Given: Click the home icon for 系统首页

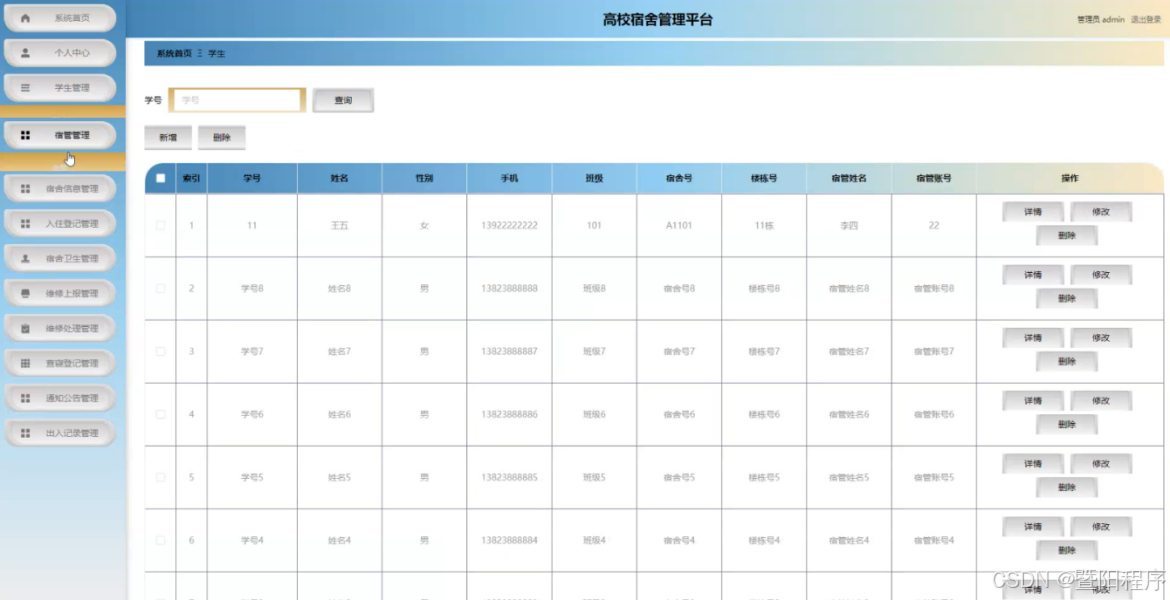Looking at the screenshot, I should click(25, 19).
